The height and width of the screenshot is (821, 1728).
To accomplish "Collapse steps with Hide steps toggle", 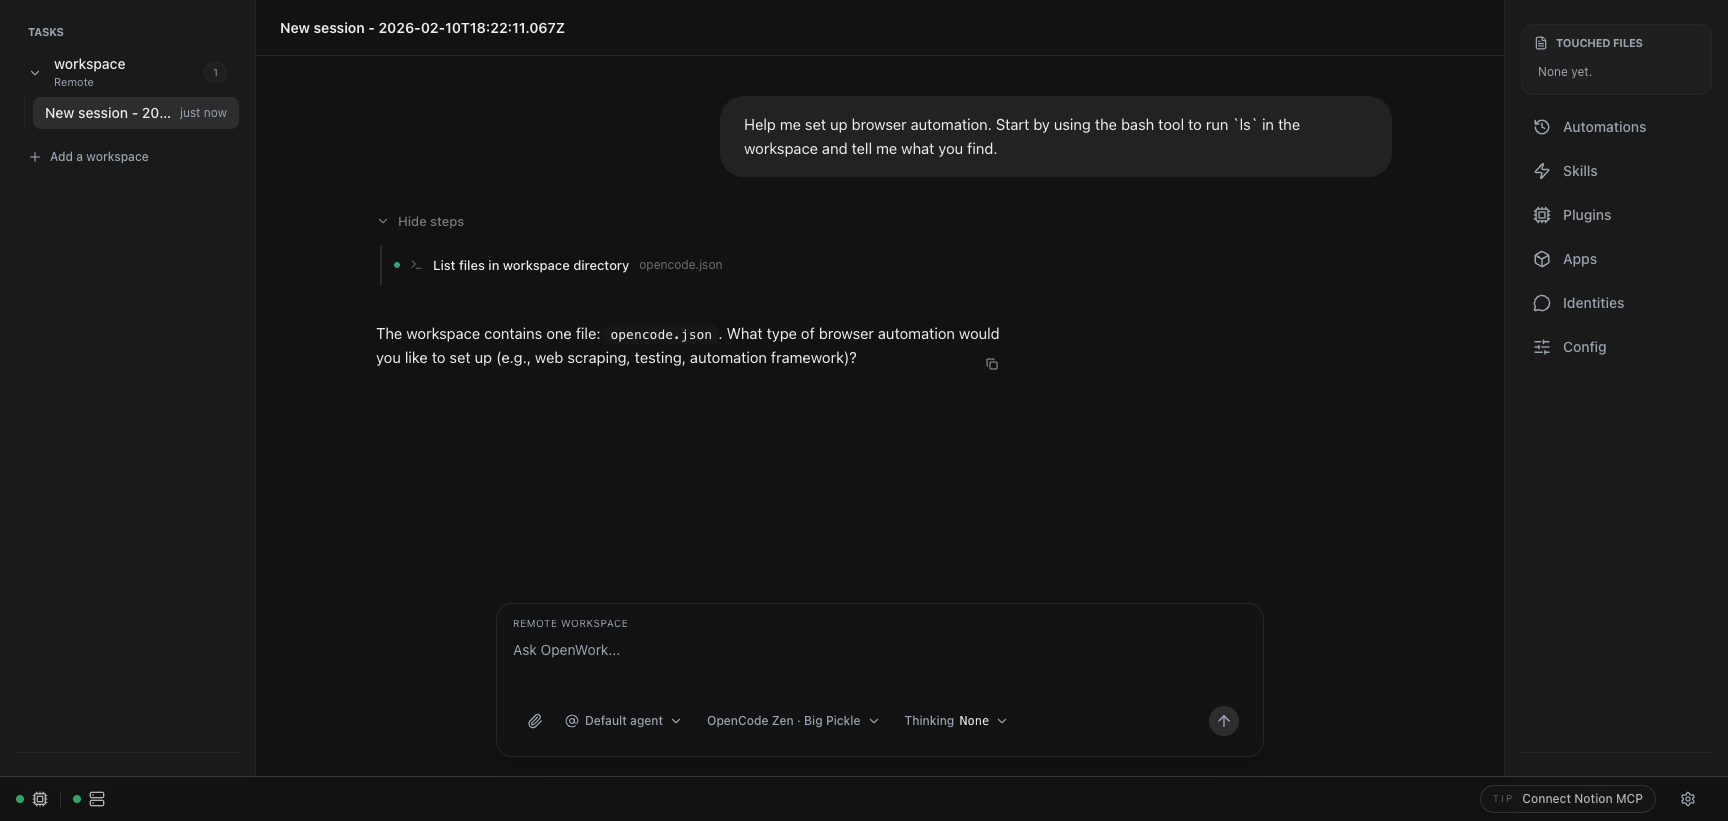I will tap(421, 221).
